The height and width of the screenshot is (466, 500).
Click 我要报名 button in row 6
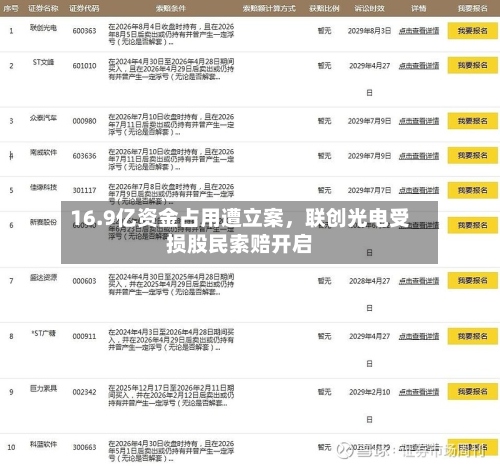[472, 225]
